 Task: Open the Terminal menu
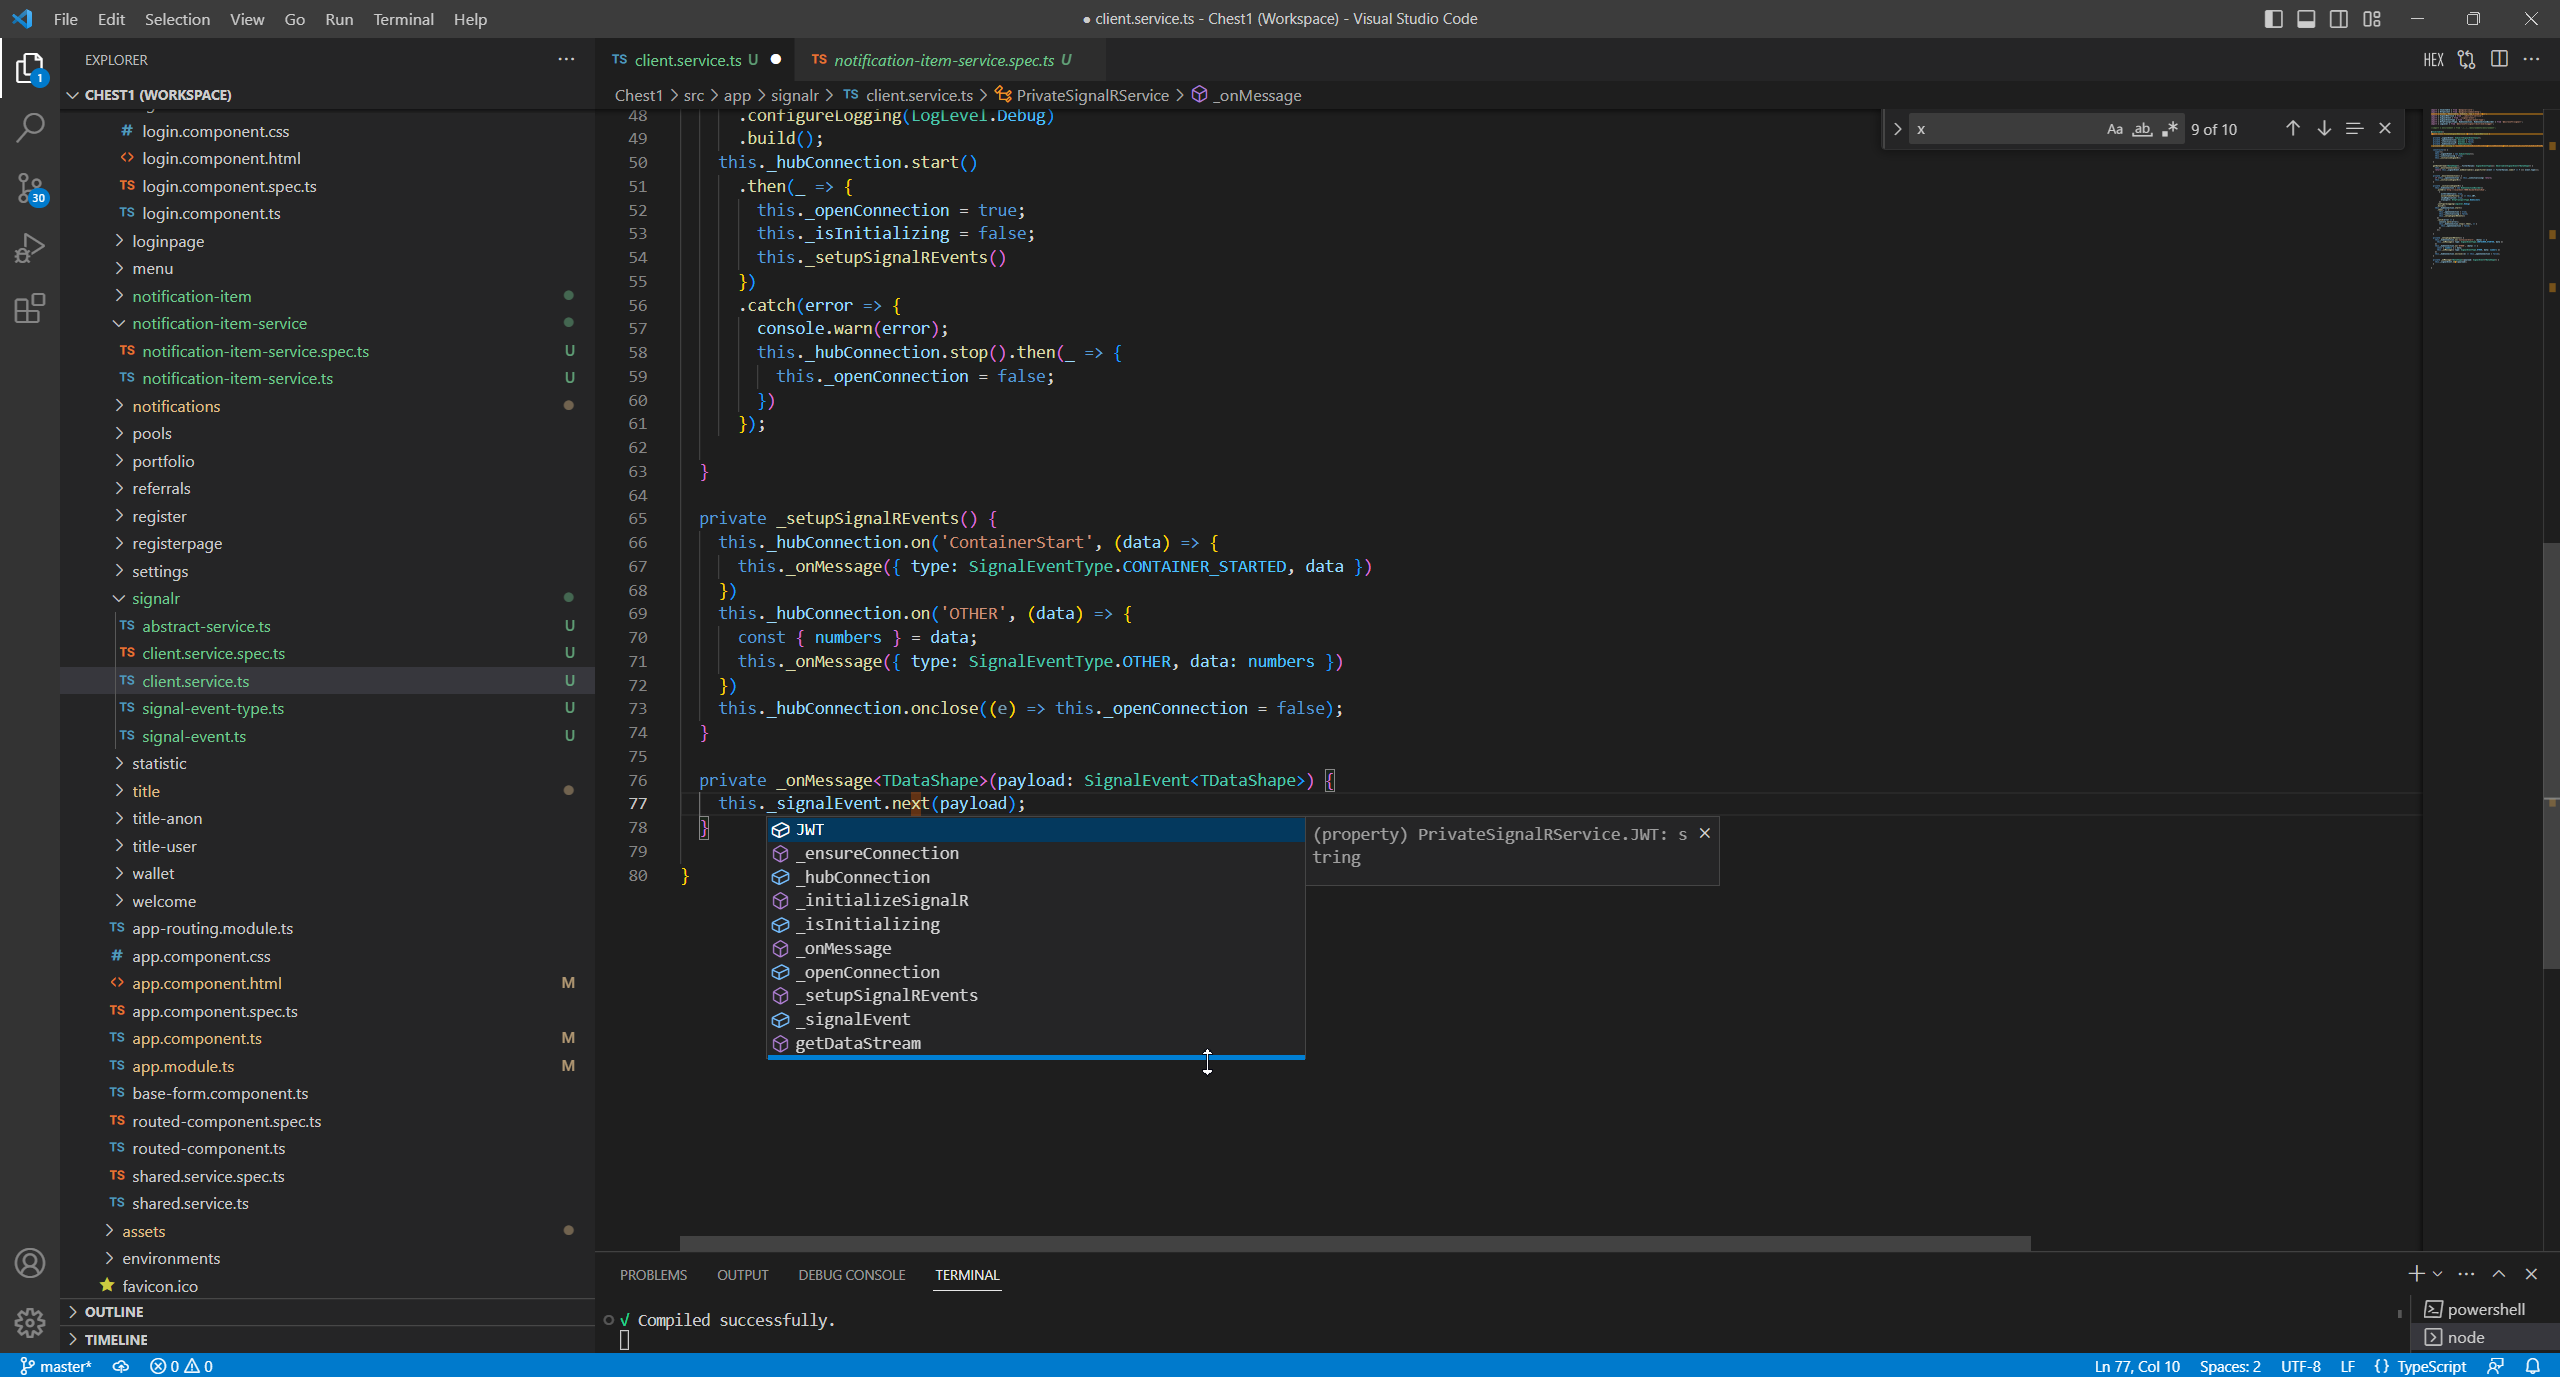[403, 19]
